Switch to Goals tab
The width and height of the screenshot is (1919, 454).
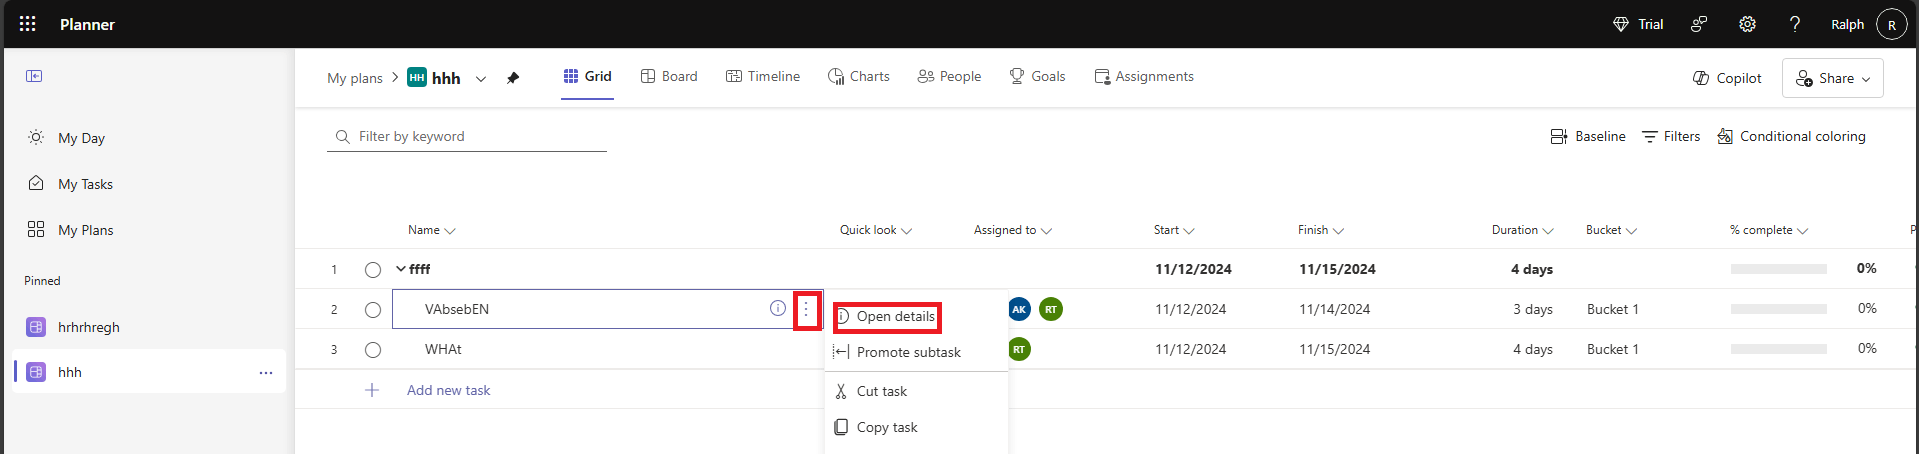[1037, 76]
